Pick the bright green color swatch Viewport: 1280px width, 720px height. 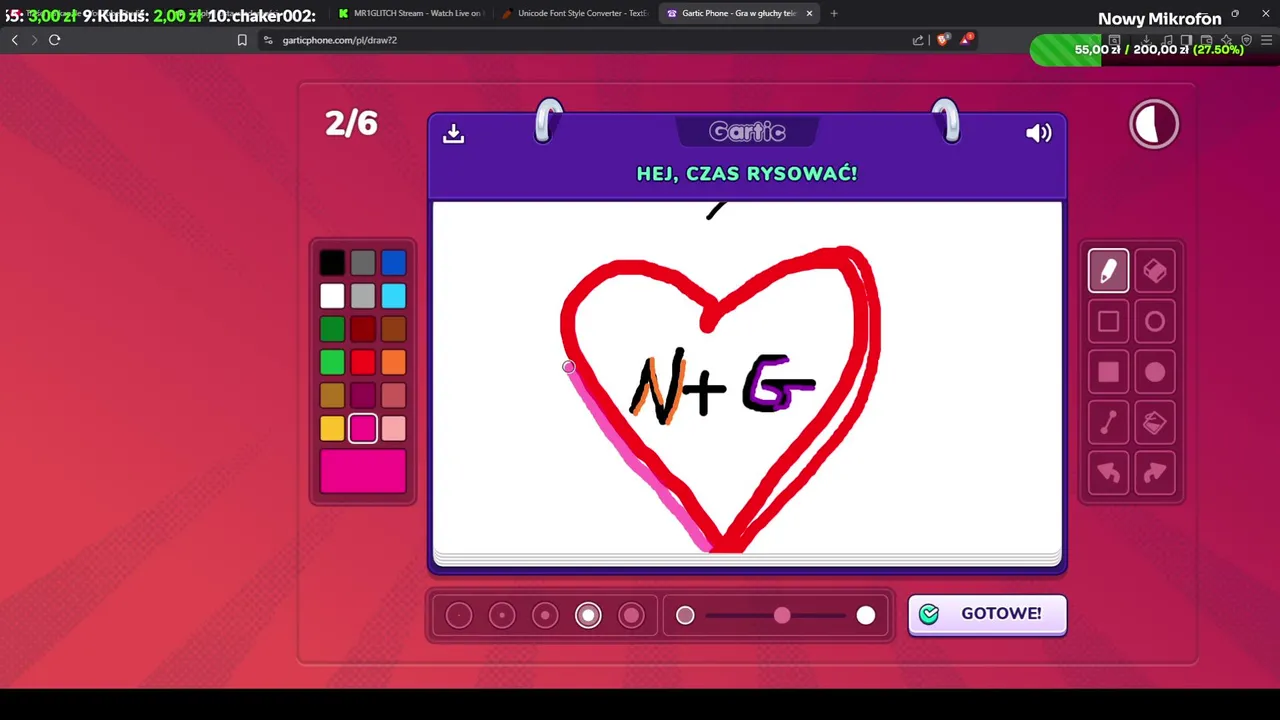pyautogui.click(x=332, y=362)
